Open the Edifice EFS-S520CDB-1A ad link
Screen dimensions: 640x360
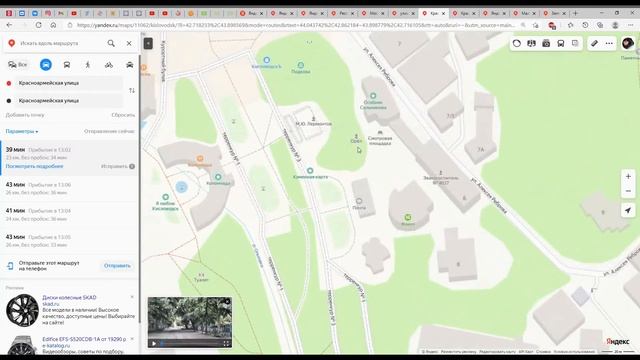(x=84, y=339)
